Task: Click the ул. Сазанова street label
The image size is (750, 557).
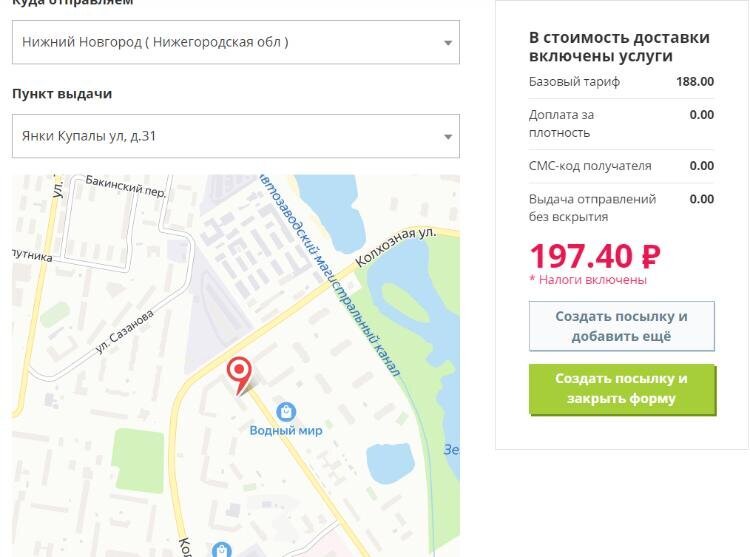Action: click(x=124, y=331)
